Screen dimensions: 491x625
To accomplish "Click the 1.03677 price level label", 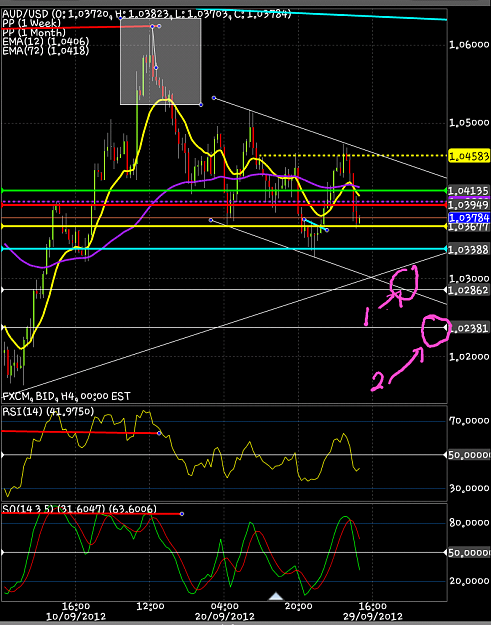I will (469, 227).
